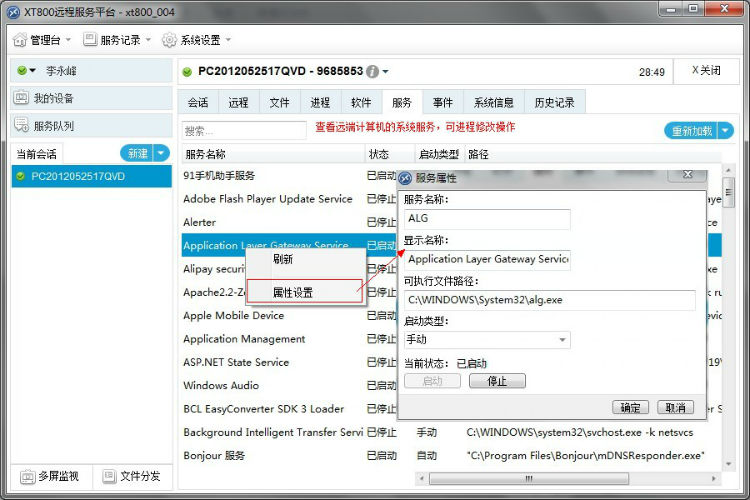
Task: Click the 服务记录 service log icon
Action: pyautogui.click(x=90, y=40)
